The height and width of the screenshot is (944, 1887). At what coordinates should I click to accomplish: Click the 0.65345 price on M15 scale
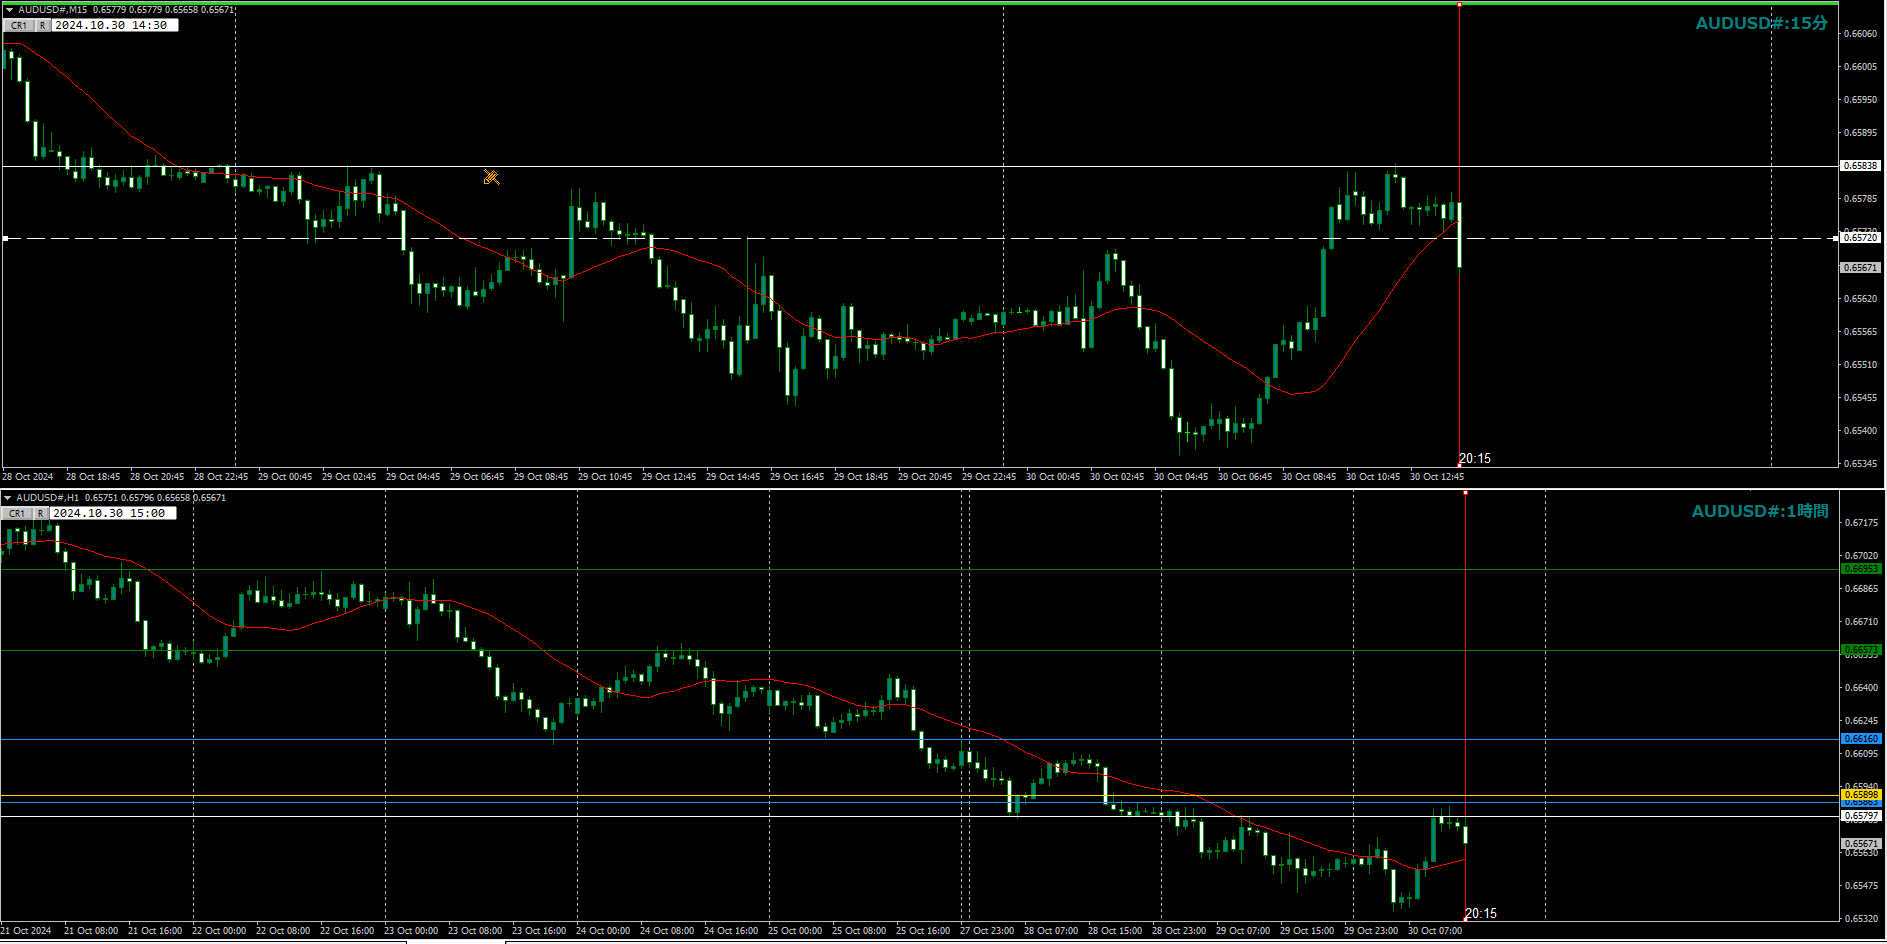pos(1860,464)
